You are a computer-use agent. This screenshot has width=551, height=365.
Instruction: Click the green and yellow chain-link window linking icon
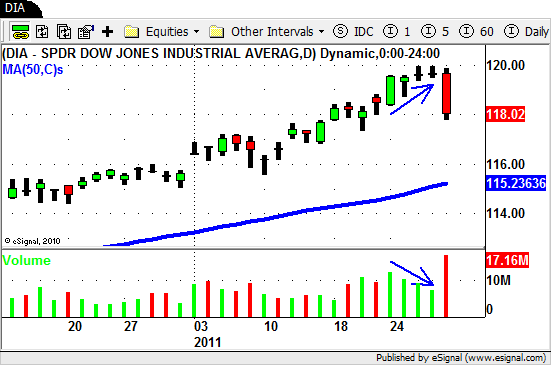[20, 32]
